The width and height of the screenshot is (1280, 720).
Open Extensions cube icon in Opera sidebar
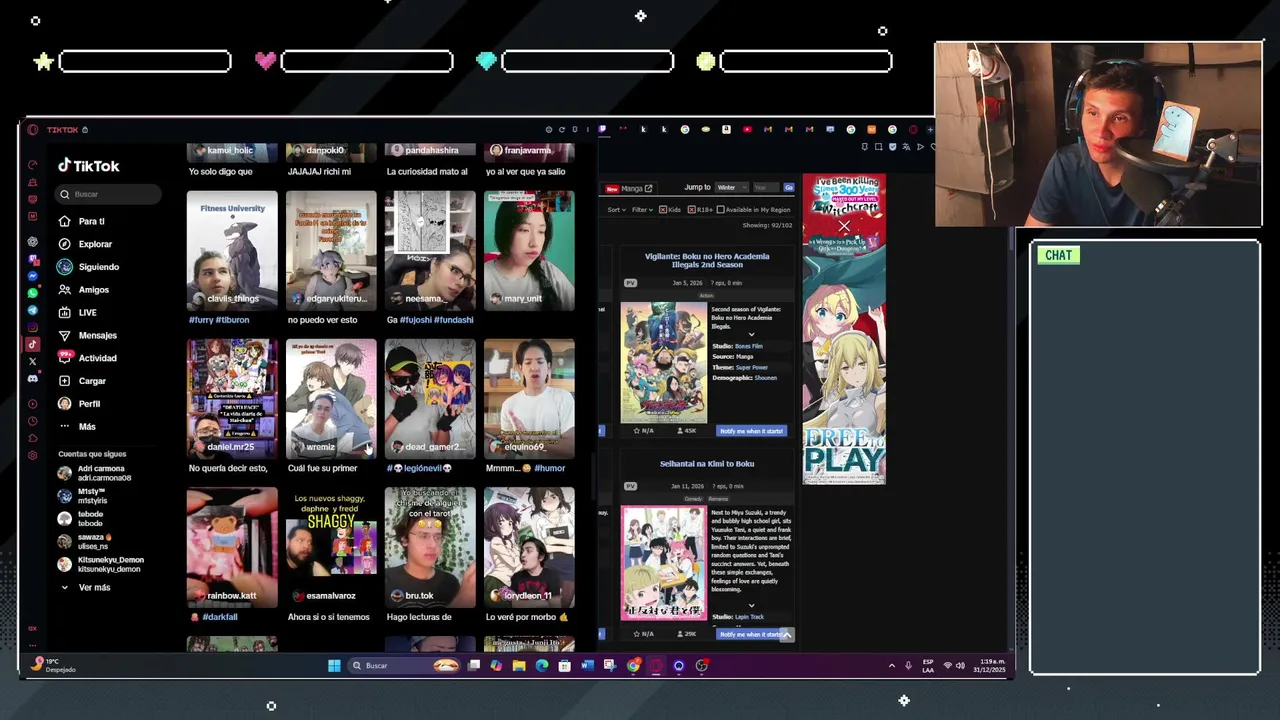click(32, 438)
